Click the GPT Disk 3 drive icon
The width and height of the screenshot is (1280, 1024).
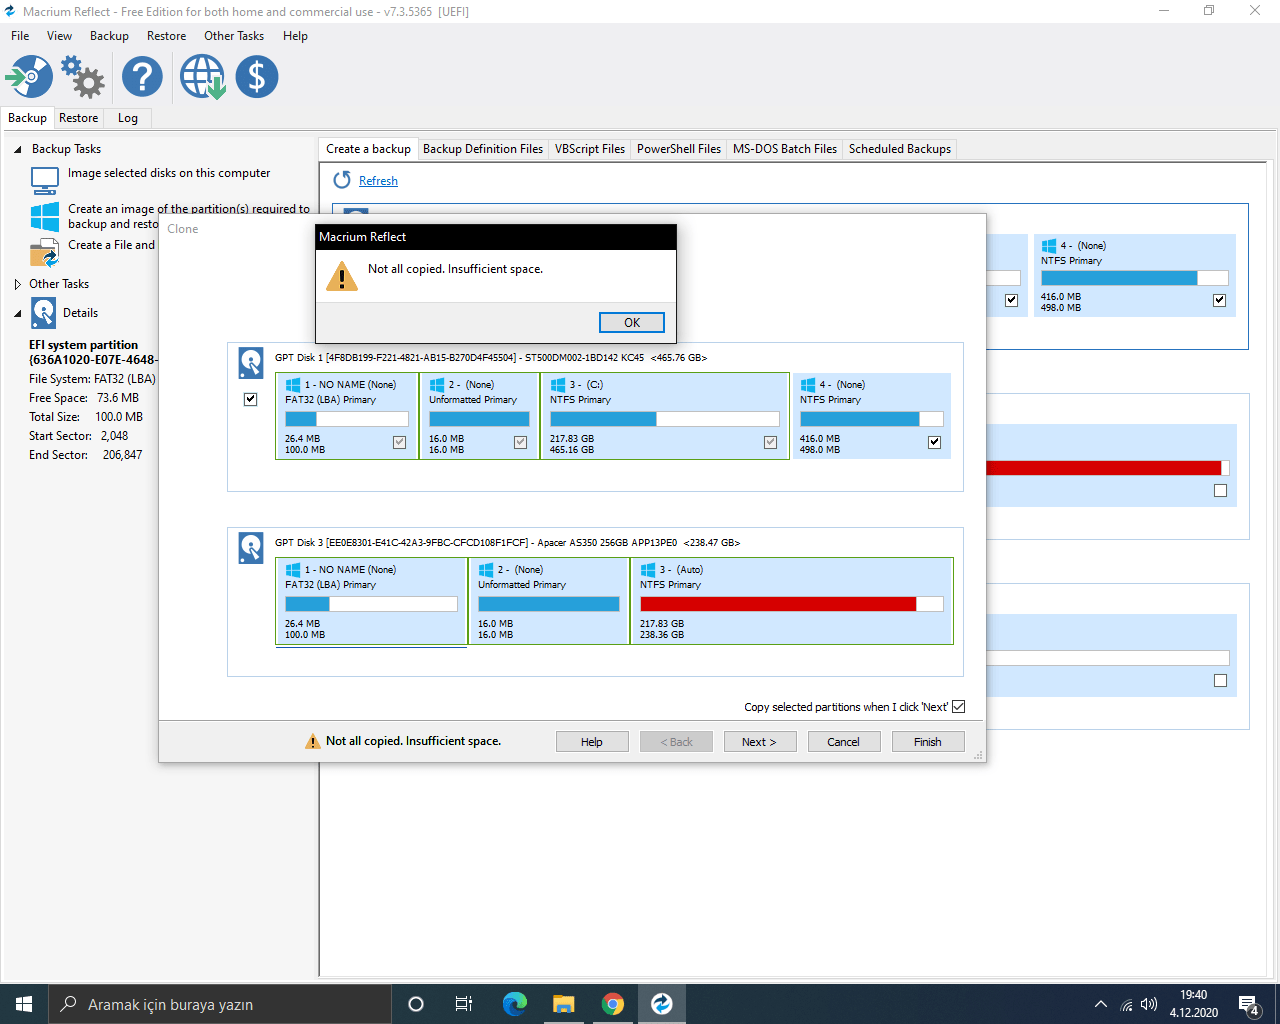[251, 547]
